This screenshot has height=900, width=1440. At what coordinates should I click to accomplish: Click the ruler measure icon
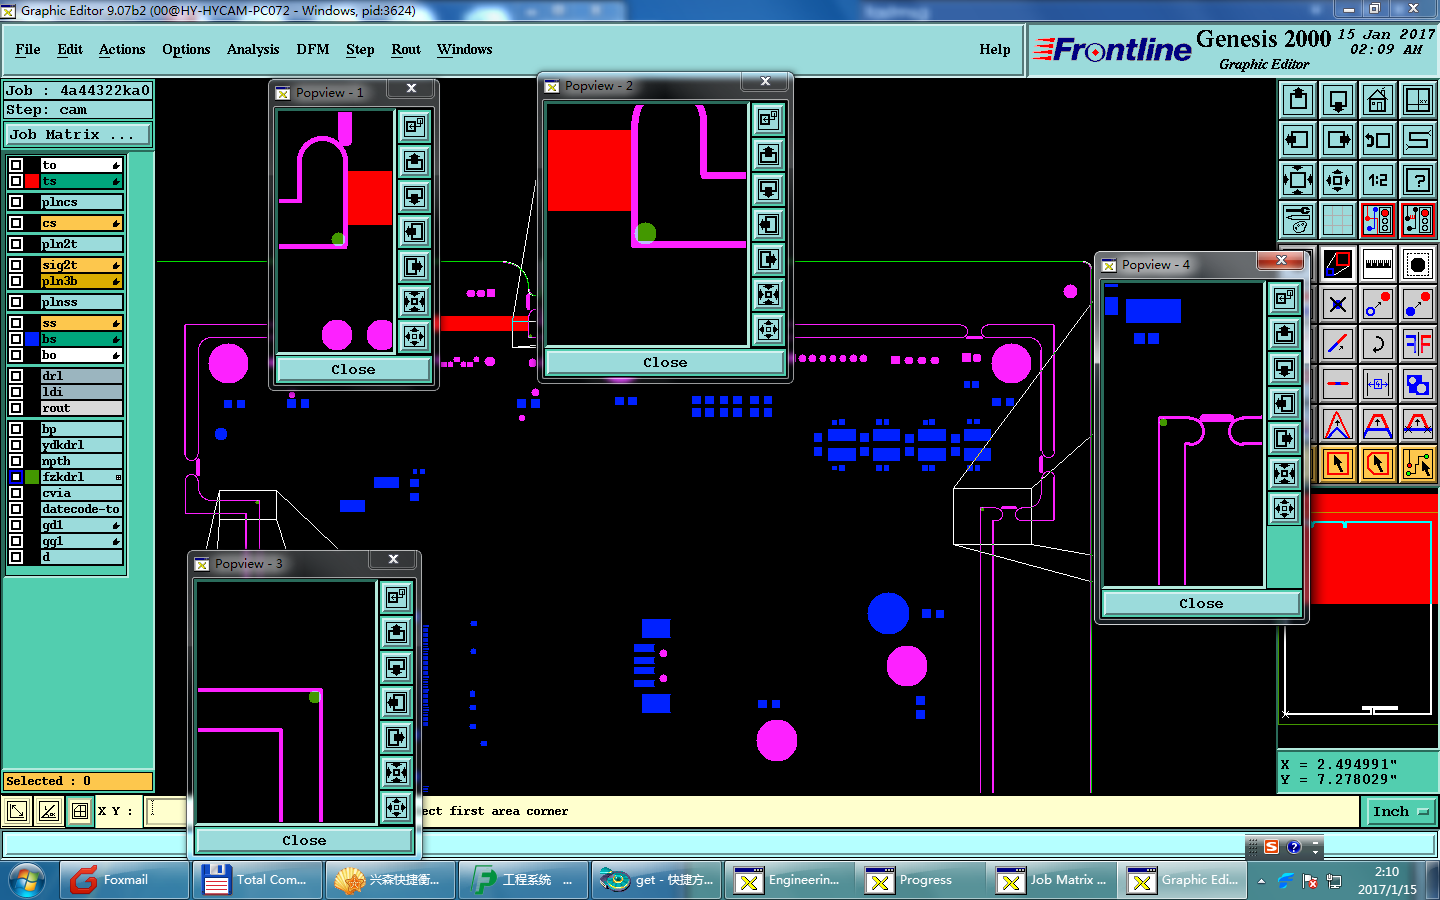pos(1378,264)
